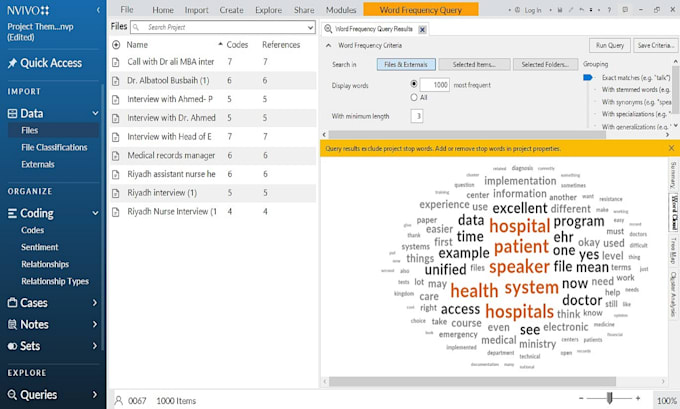Click the undo arrow in title bar
This screenshot has width=680, height=409.
(582, 10)
